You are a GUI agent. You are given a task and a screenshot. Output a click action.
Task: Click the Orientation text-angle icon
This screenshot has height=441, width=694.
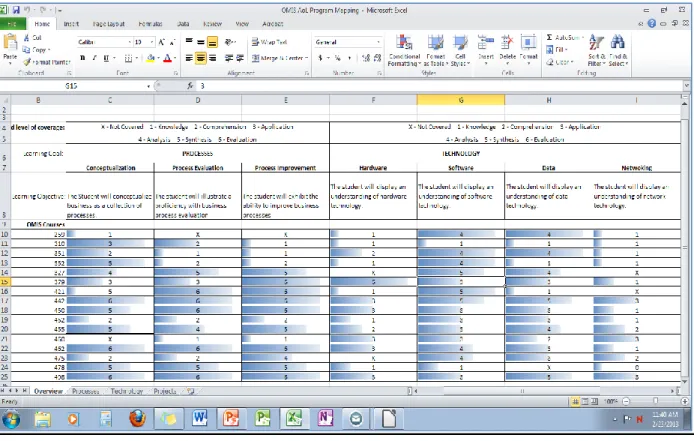pyautogui.click(x=229, y=42)
